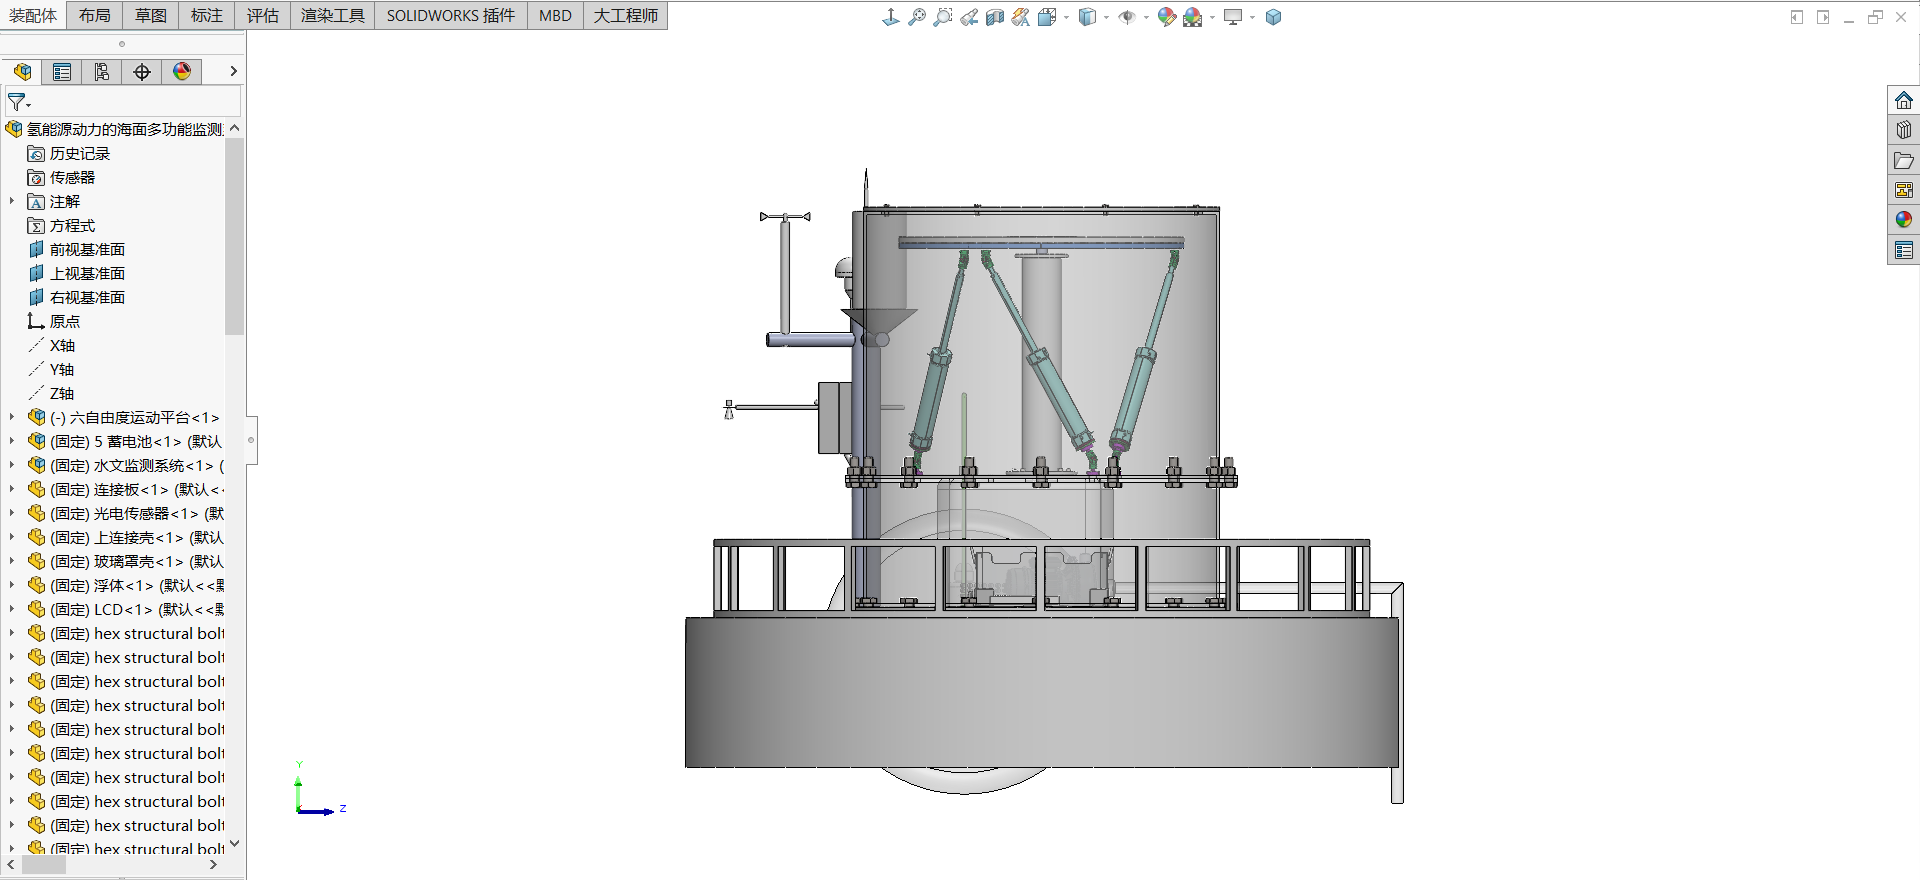Image resolution: width=1920 pixels, height=880 pixels.
Task: Click the SOLIDWORKS Resources home icon
Action: coord(1903,100)
